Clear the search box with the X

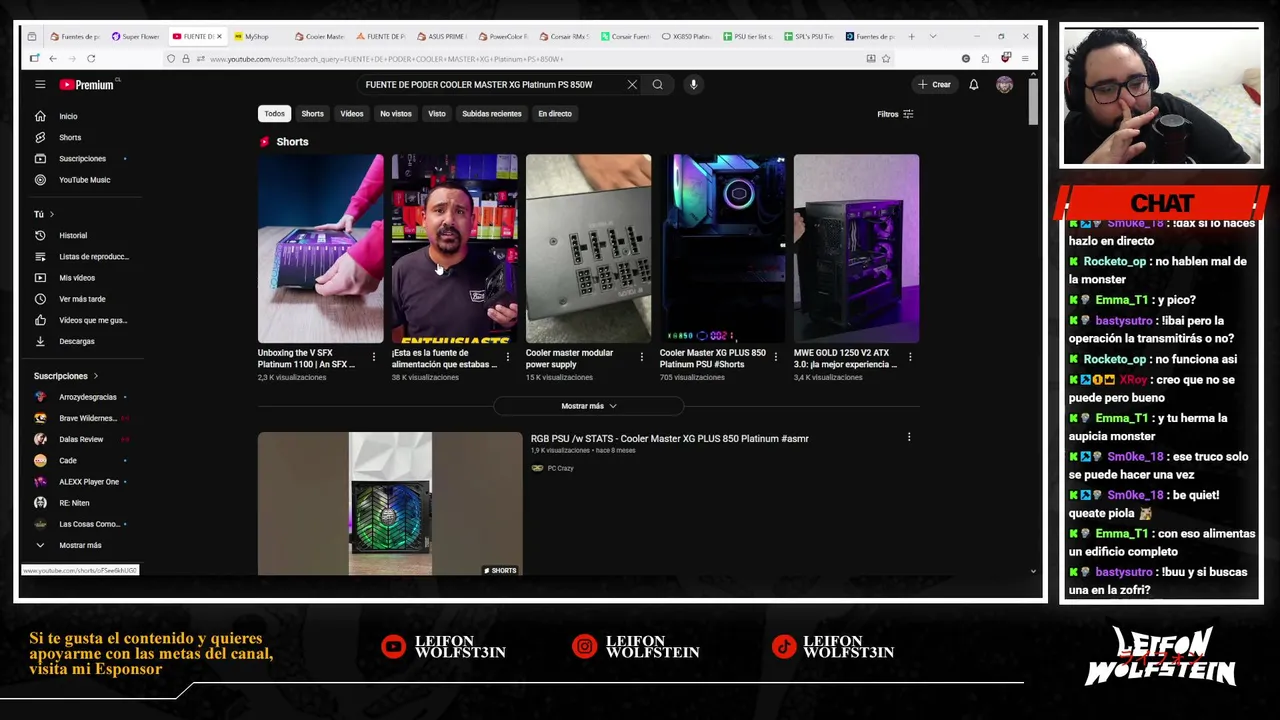pyautogui.click(x=632, y=85)
